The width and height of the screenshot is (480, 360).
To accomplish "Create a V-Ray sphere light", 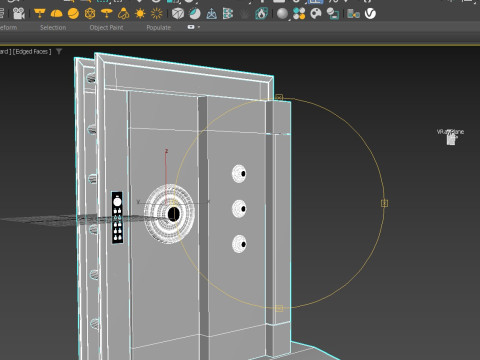I will point(73,14).
